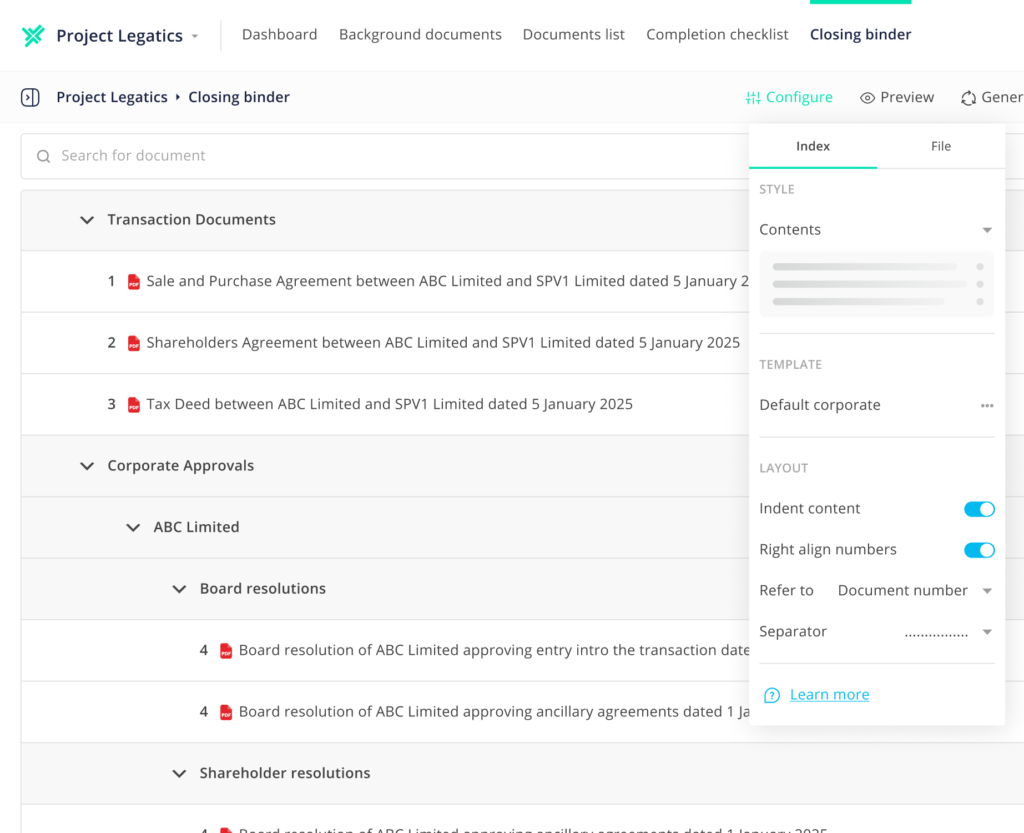
Task: Open the Documents list tab
Action: (573, 35)
